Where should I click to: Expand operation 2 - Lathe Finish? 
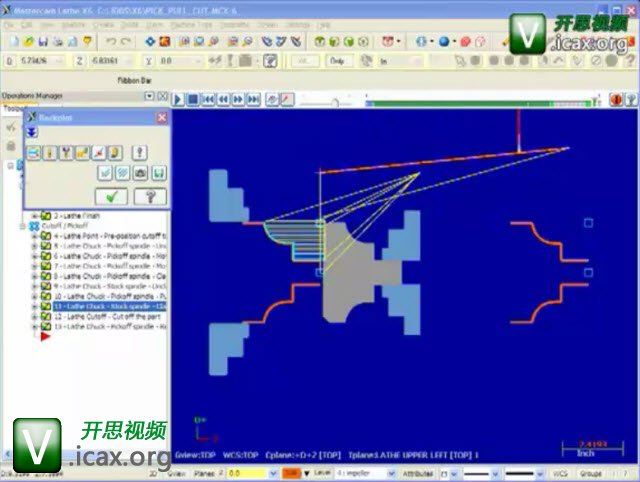click(x=35, y=215)
